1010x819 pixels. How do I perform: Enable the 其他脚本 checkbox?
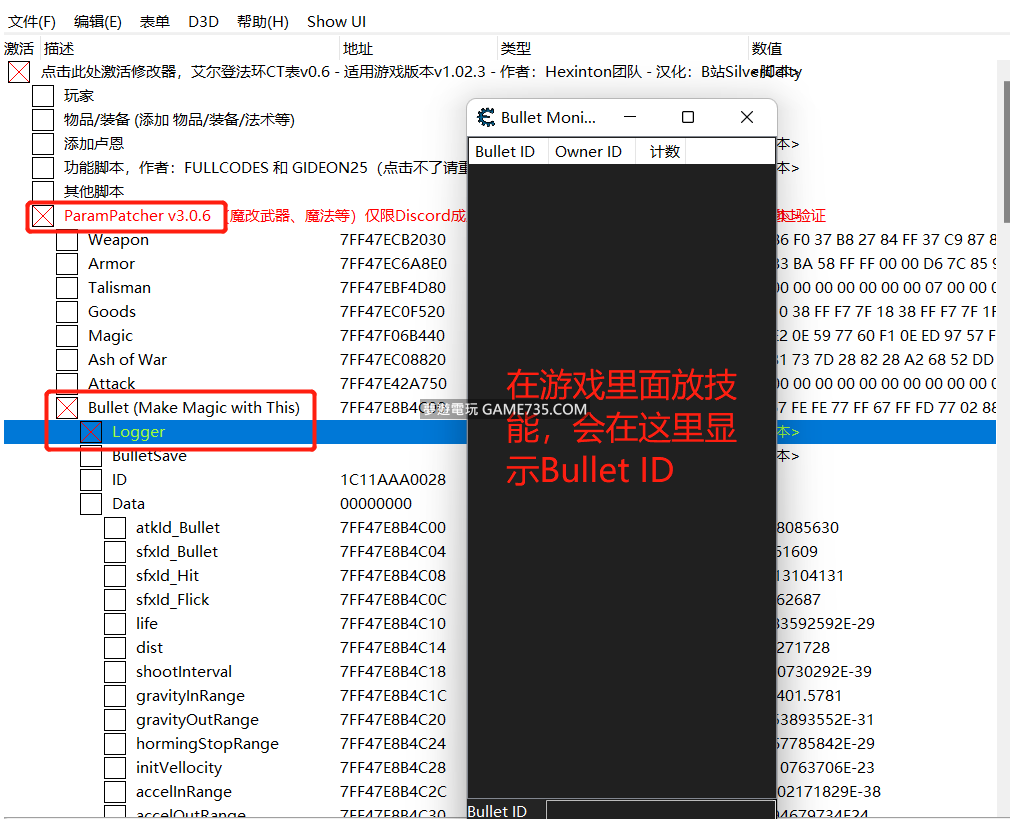pos(43,191)
